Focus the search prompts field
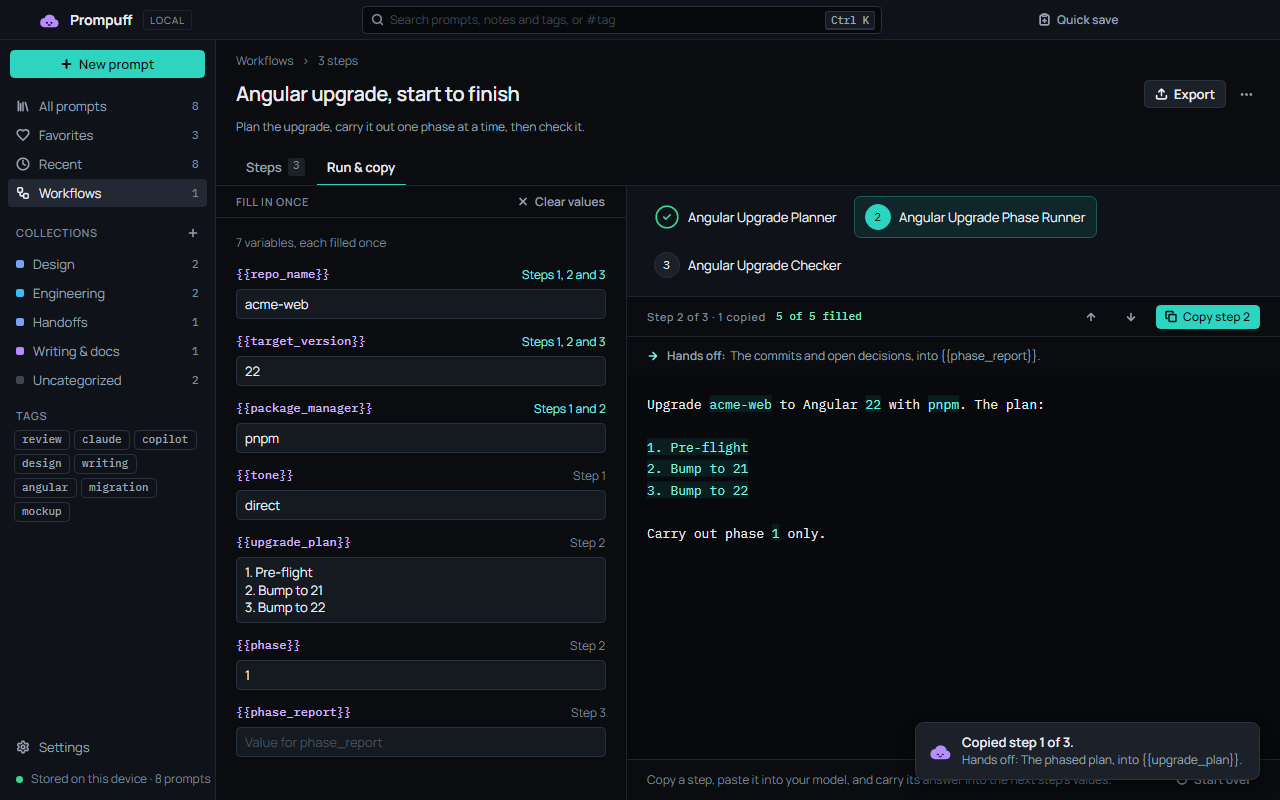The height and width of the screenshot is (800, 1280). (622, 20)
